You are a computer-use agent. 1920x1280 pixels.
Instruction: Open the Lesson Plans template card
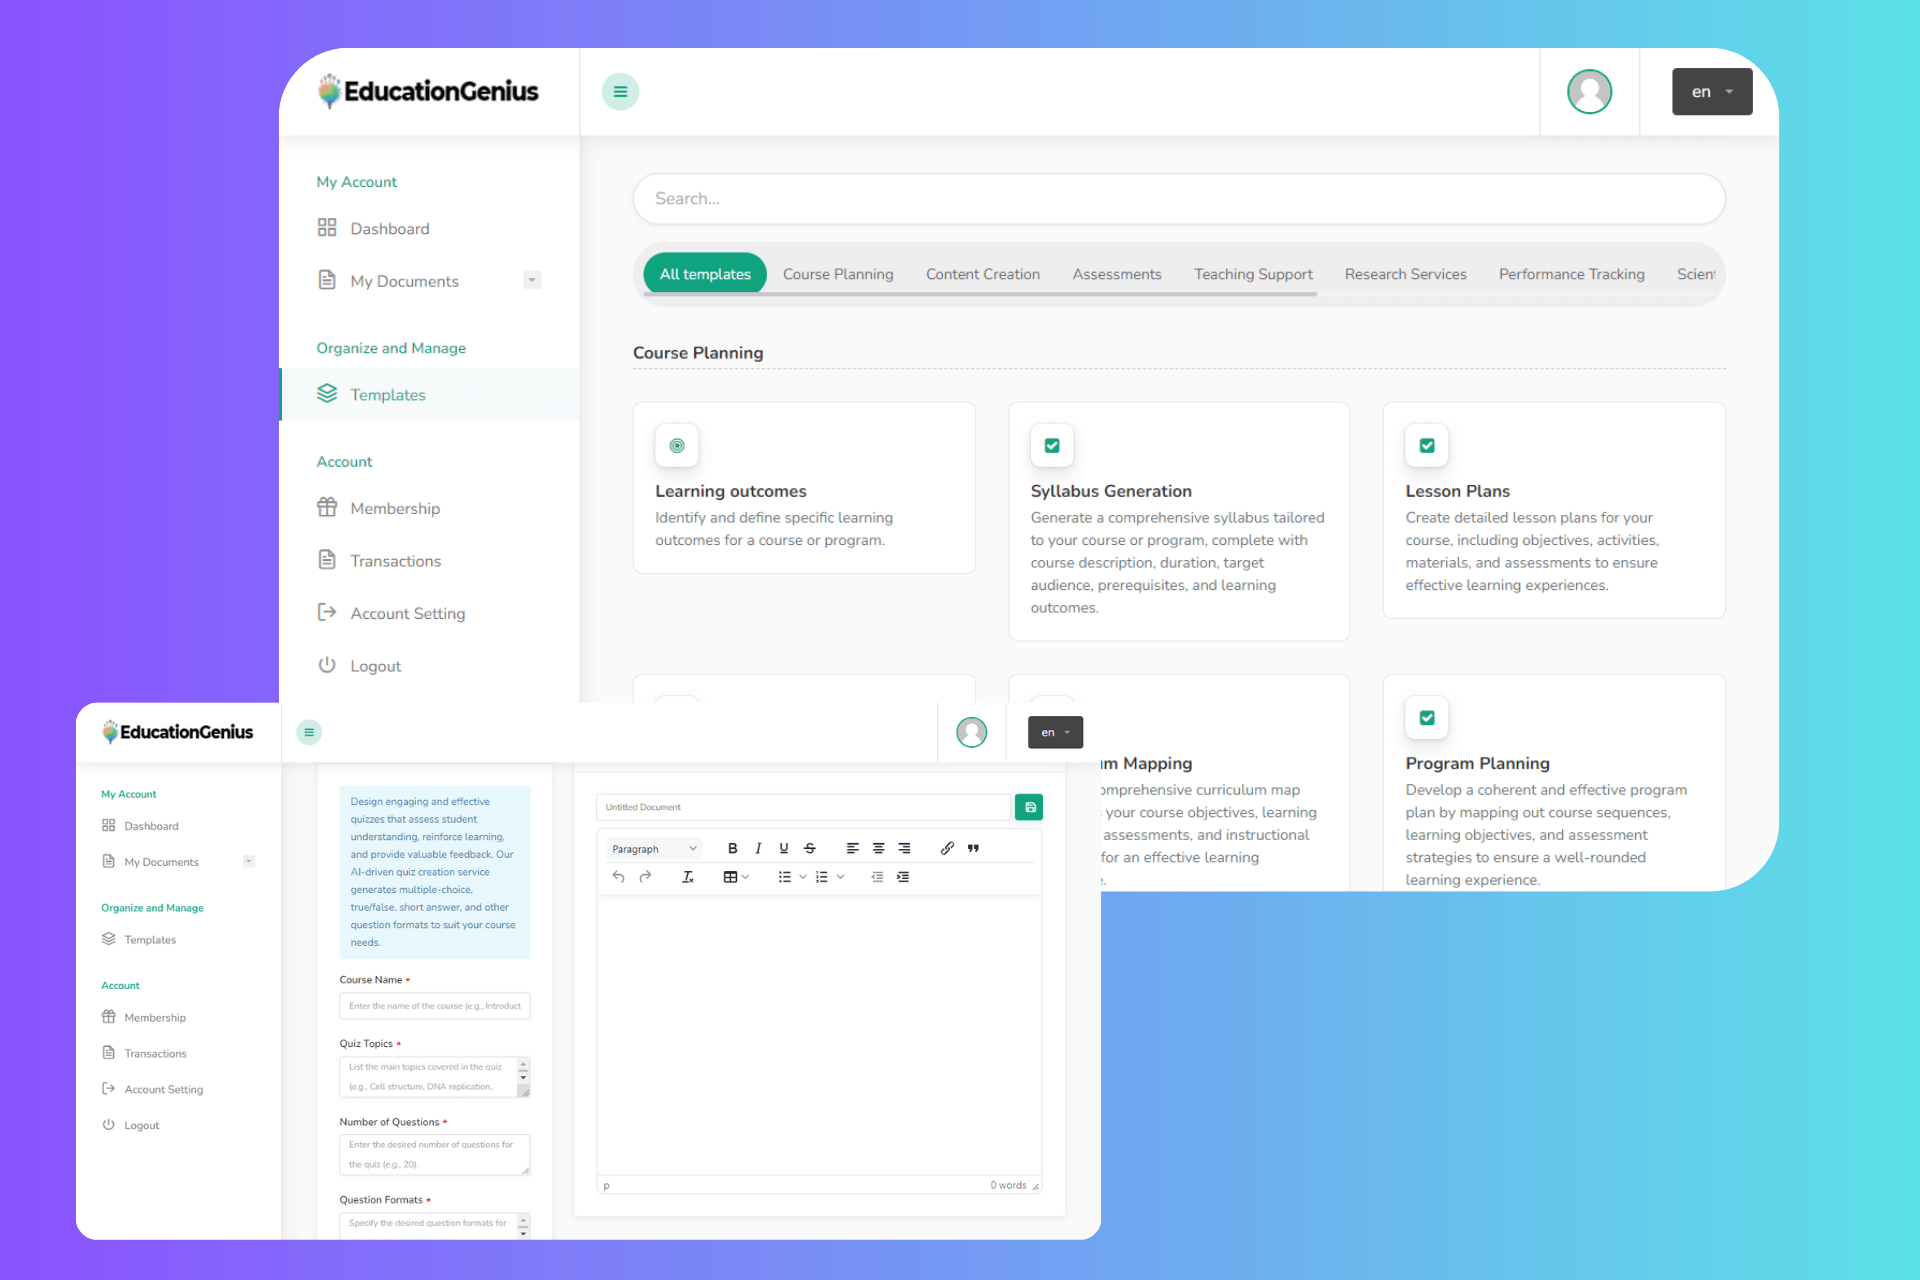coord(1554,510)
